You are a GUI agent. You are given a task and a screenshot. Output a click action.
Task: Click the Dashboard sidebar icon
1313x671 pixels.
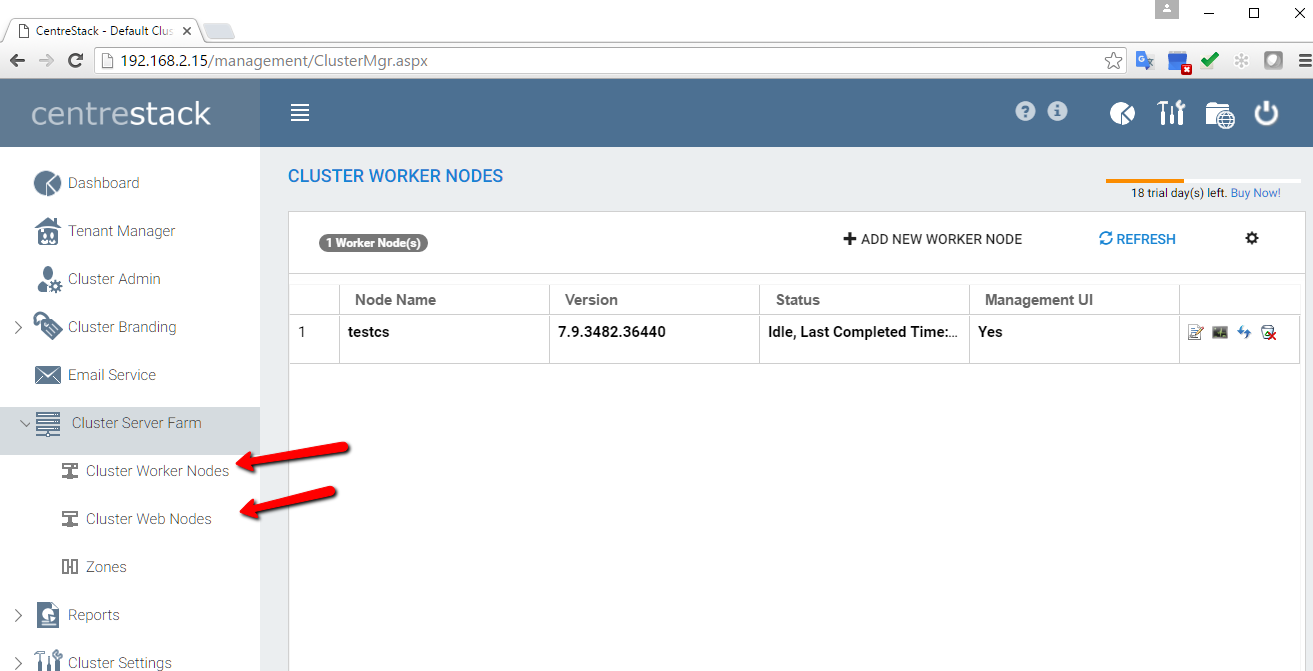(47, 183)
